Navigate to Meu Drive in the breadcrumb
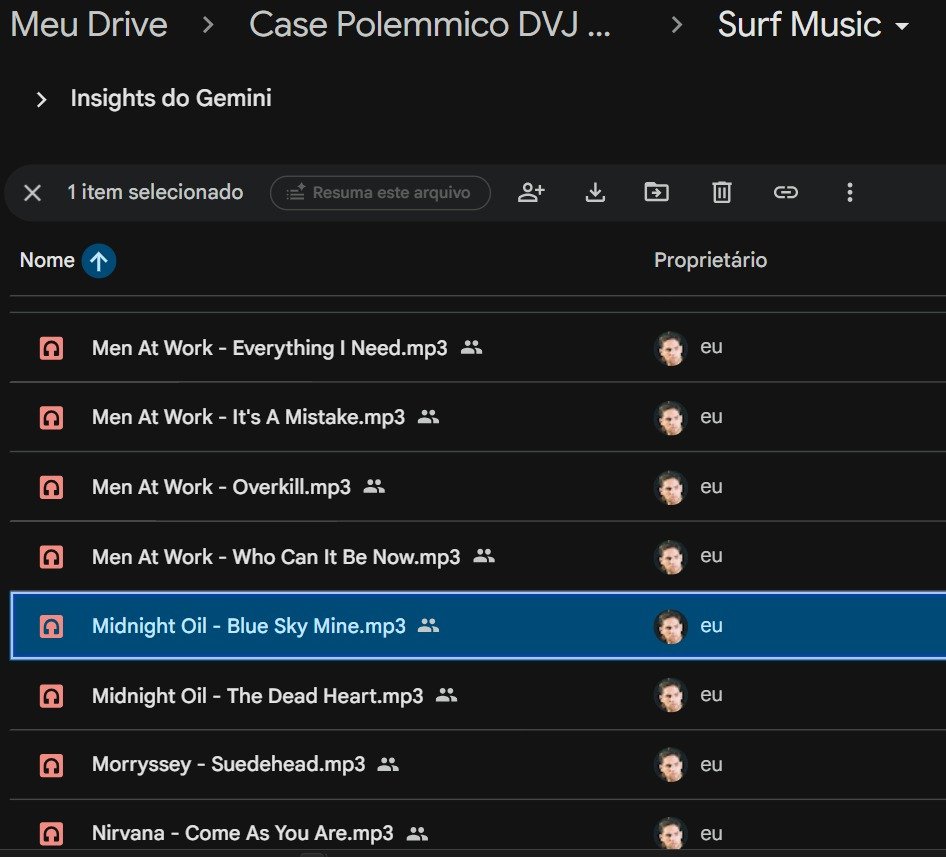The image size is (946, 857). coord(88,25)
